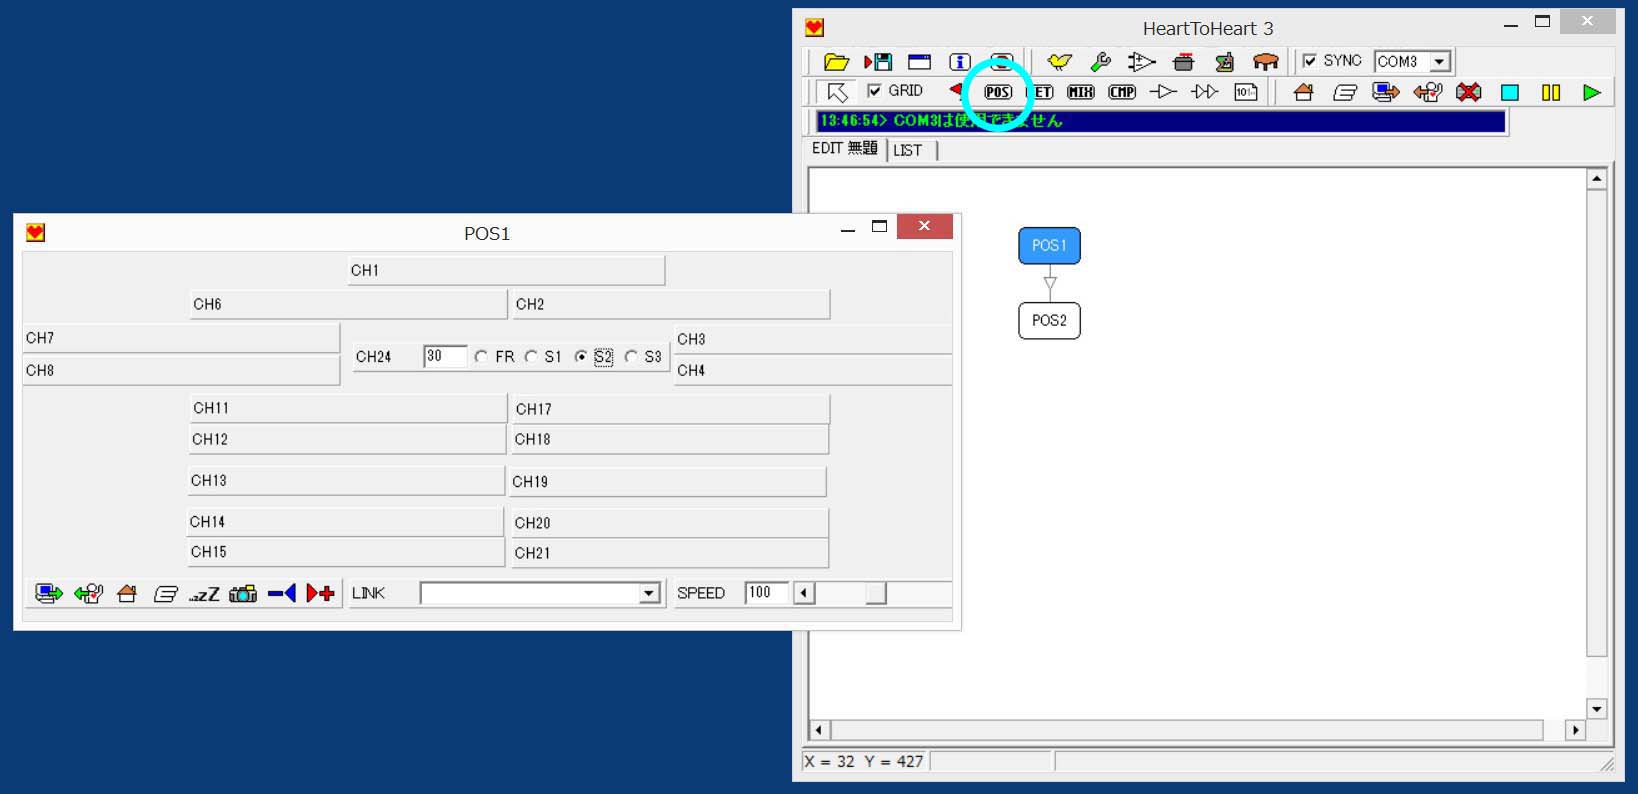Click the COM3 status message bar
The height and width of the screenshot is (794, 1638).
pos(1160,121)
